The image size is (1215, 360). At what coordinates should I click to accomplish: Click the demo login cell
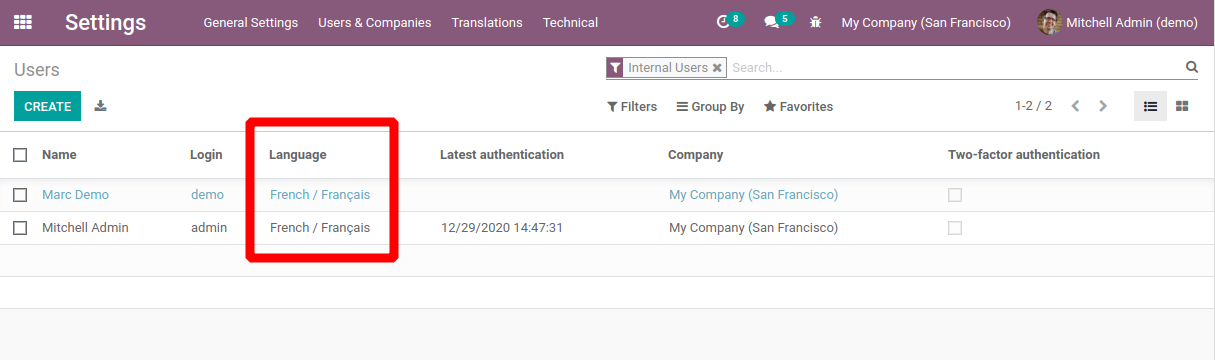[208, 195]
